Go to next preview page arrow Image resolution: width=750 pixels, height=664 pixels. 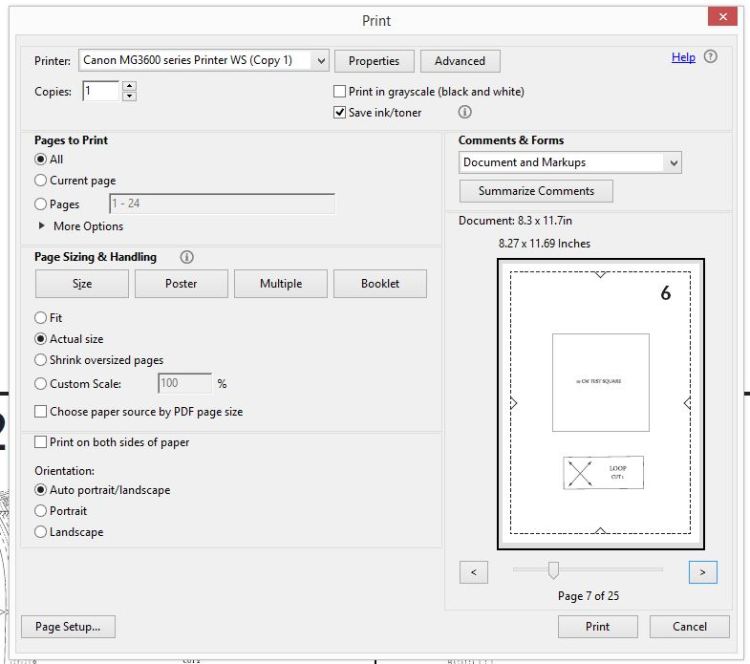click(703, 571)
